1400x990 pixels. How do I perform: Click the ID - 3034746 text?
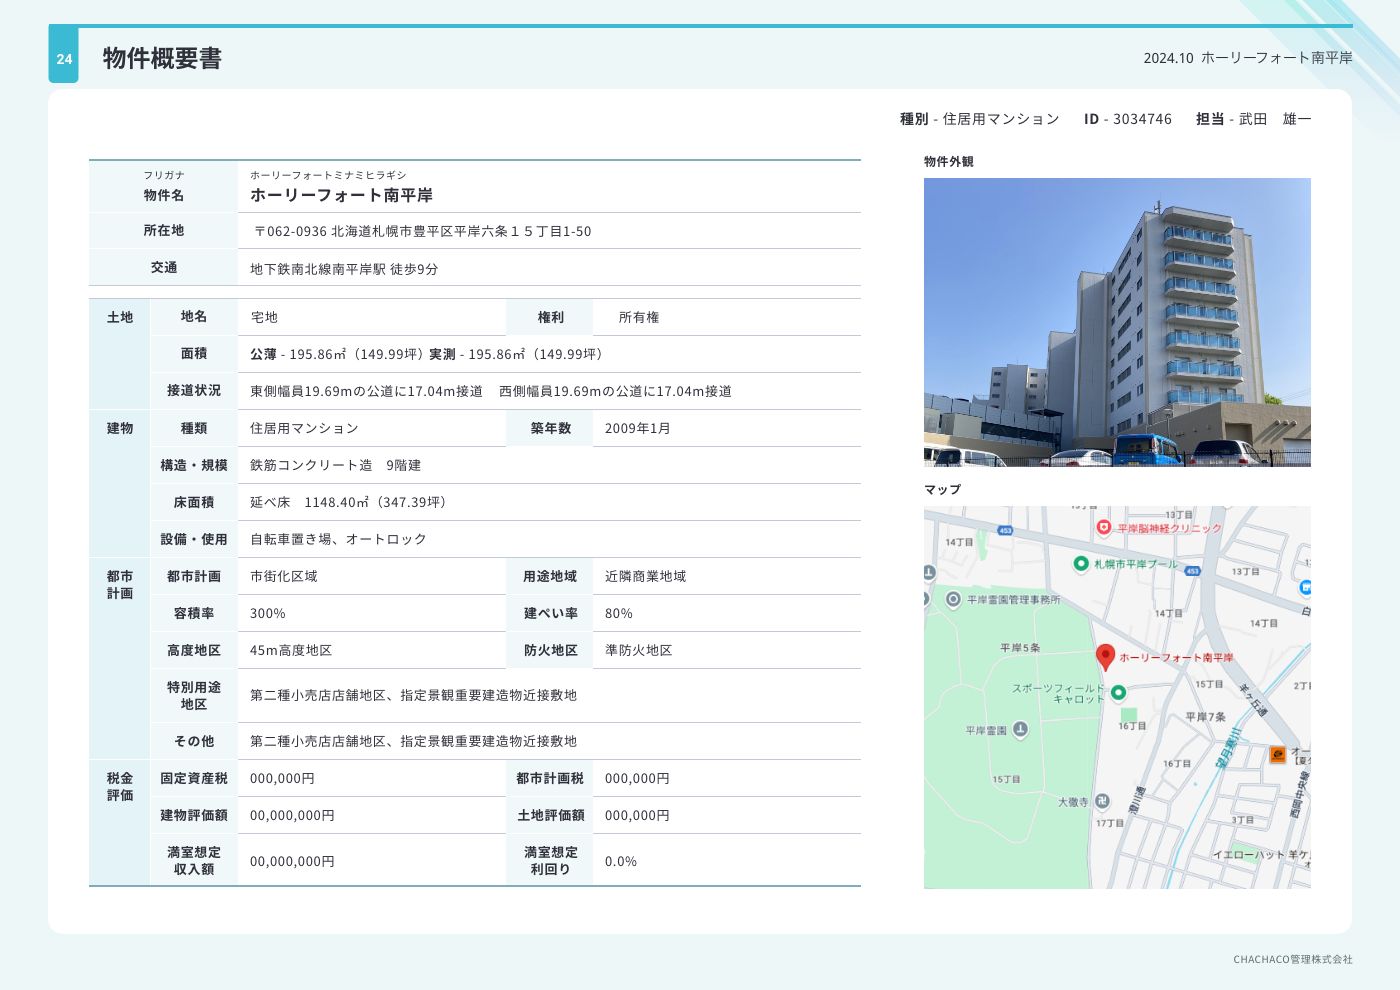(1127, 119)
